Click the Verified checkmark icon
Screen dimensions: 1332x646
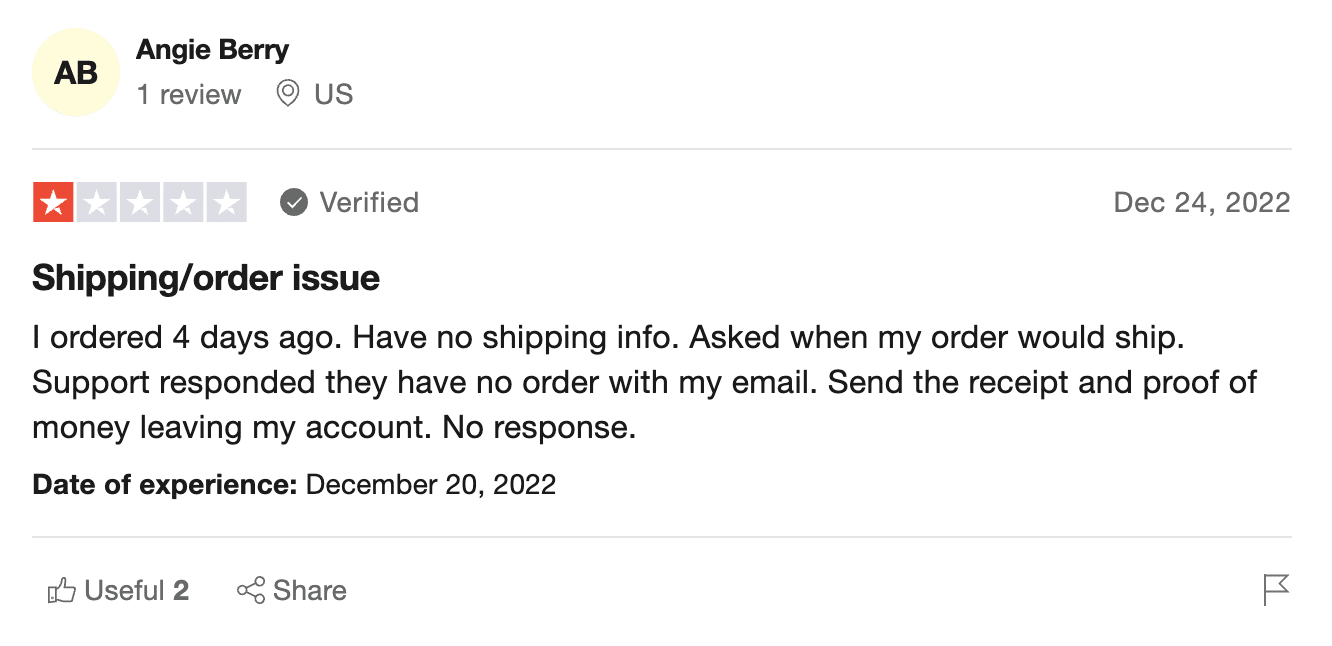click(x=294, y=203)
